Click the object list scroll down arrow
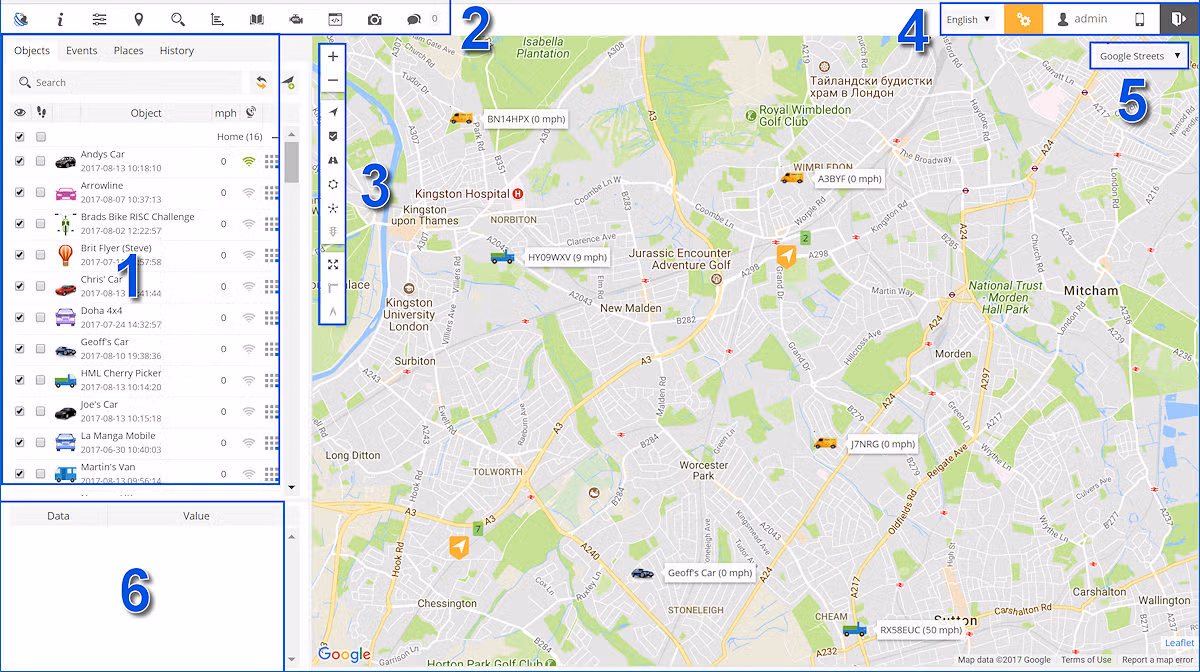The image size is (1200, 672). pyautogui.click(x=291, y=488)
